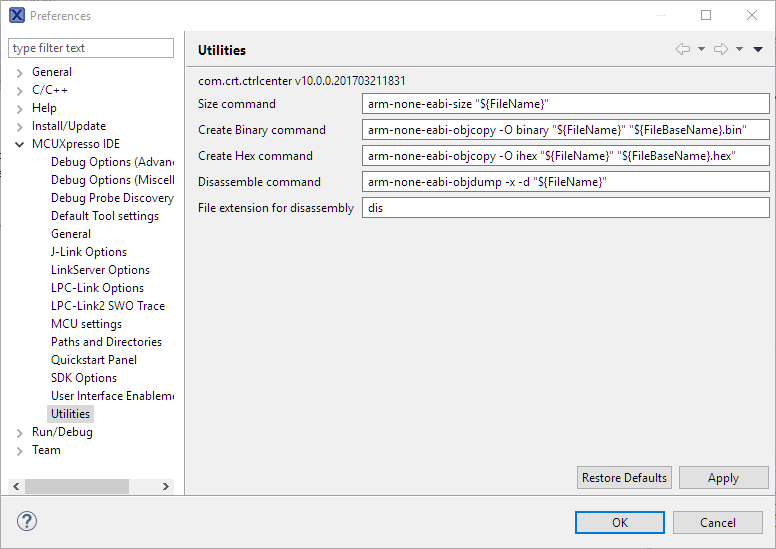
Task: Open Default Tool settings page
Action: [105, 216]
